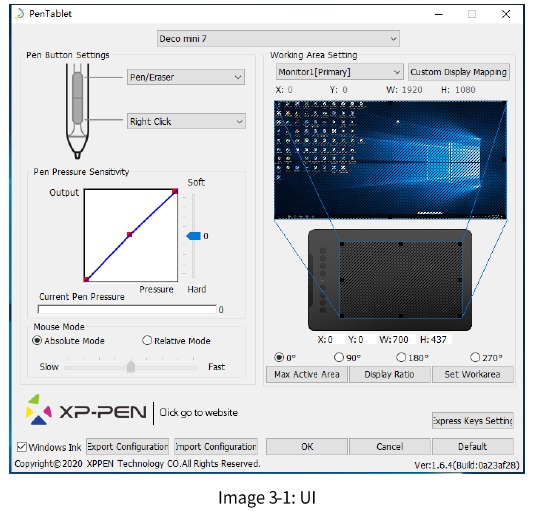The width and height of the screenshot is (546, 516).
Task: Click the XP-PEN colorful logo
Action: click(39, 410)
